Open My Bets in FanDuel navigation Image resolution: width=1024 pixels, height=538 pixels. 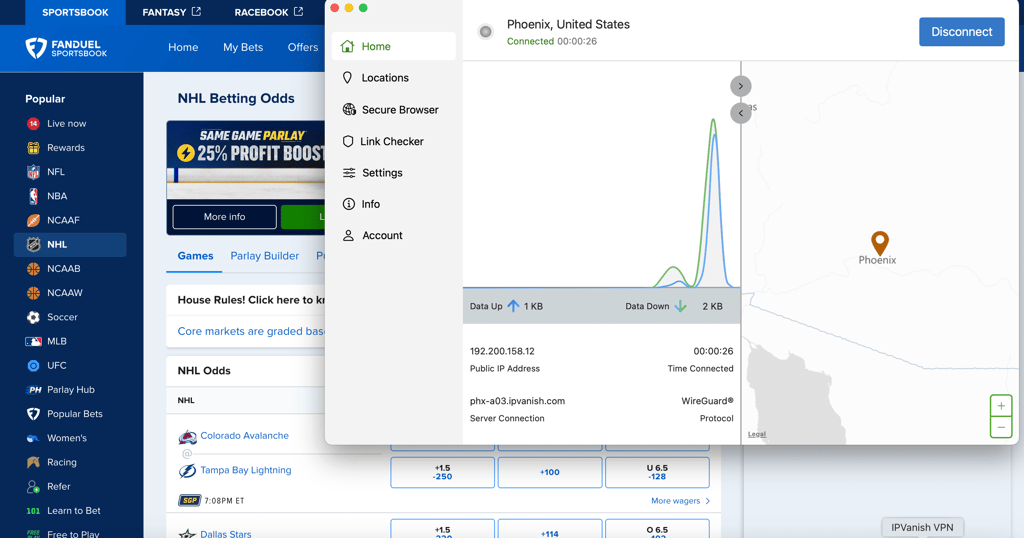[243, 47]
